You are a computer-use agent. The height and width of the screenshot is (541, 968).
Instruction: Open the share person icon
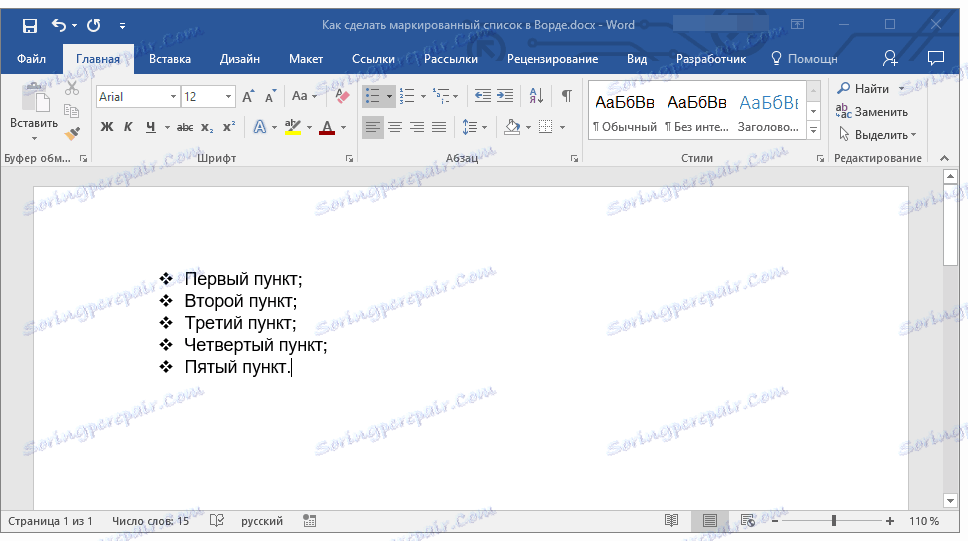890,59
